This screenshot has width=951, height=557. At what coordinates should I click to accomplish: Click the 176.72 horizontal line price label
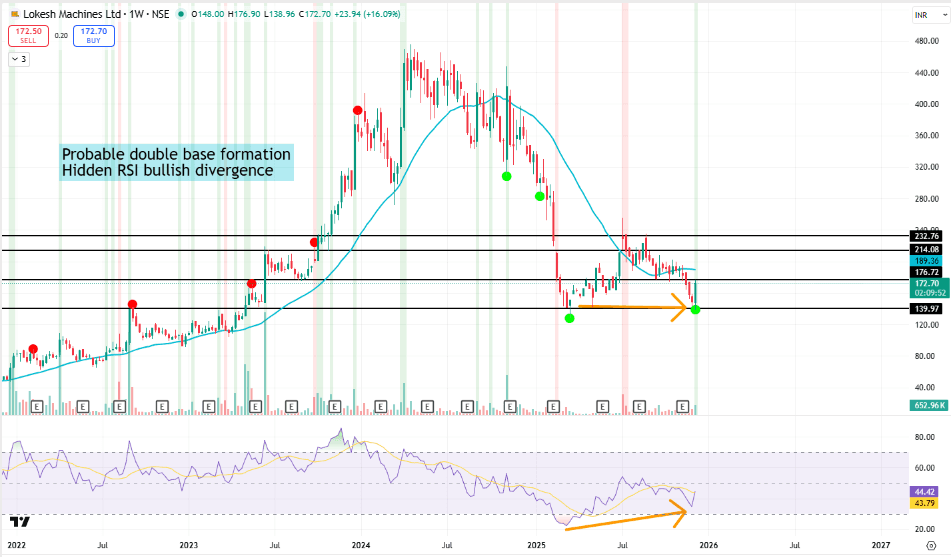927,272
